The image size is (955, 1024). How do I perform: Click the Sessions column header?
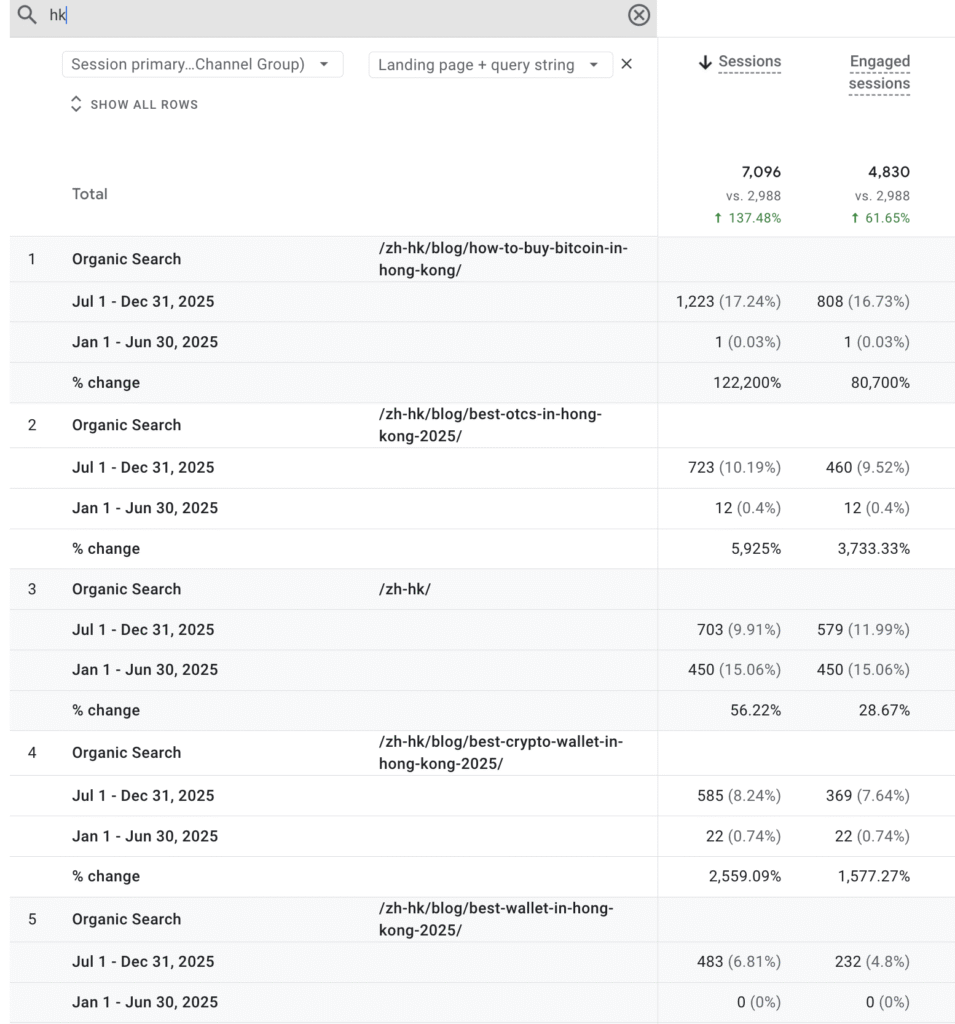[x=748, y=61]
